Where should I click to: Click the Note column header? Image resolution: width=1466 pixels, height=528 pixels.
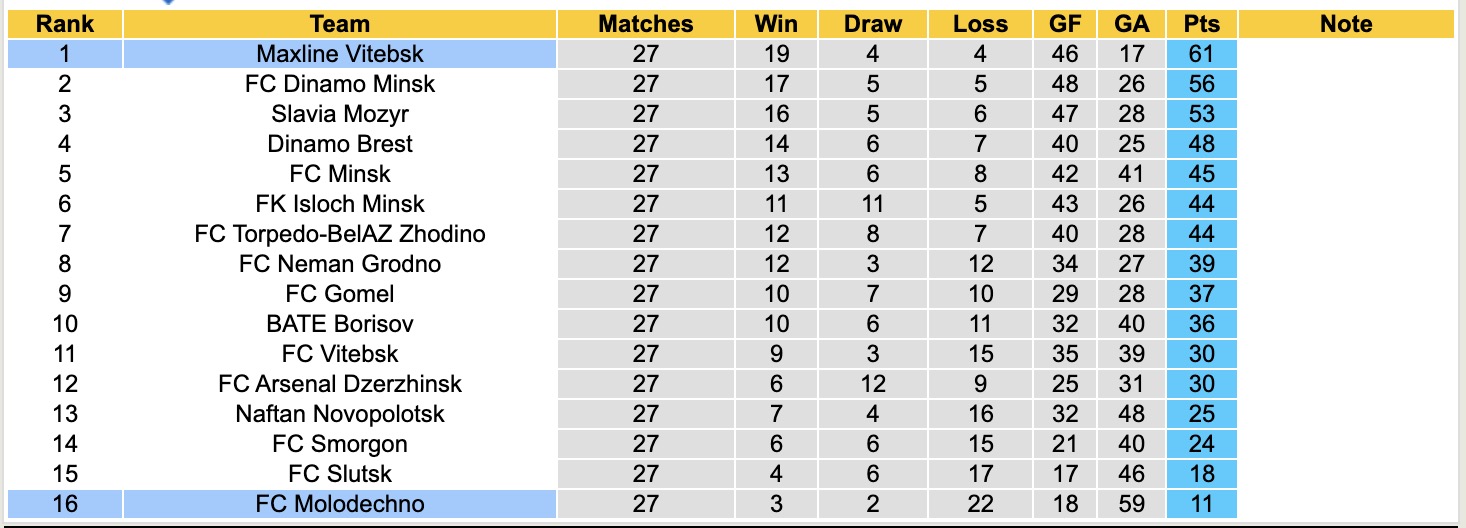(1346, 24)
